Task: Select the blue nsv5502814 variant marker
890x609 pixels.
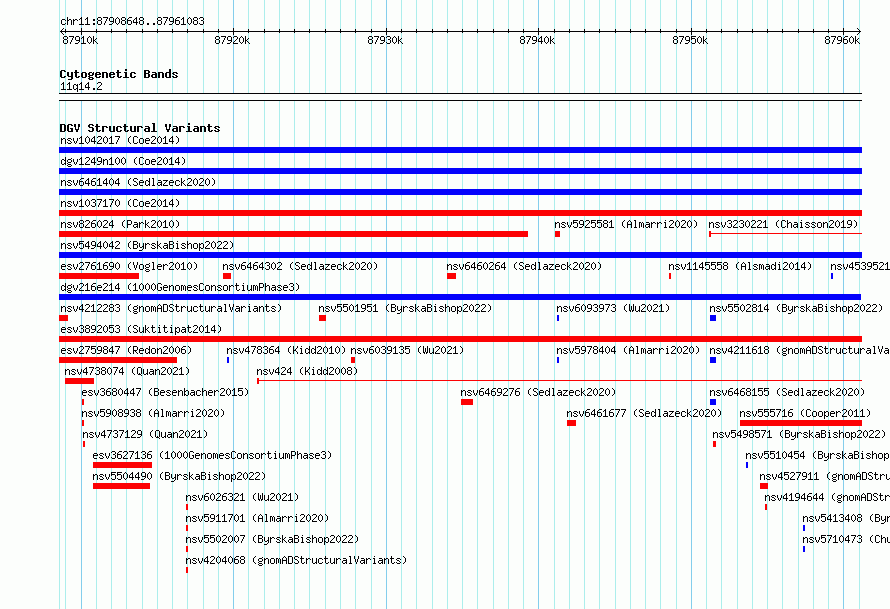Action: tap(713, 318)
